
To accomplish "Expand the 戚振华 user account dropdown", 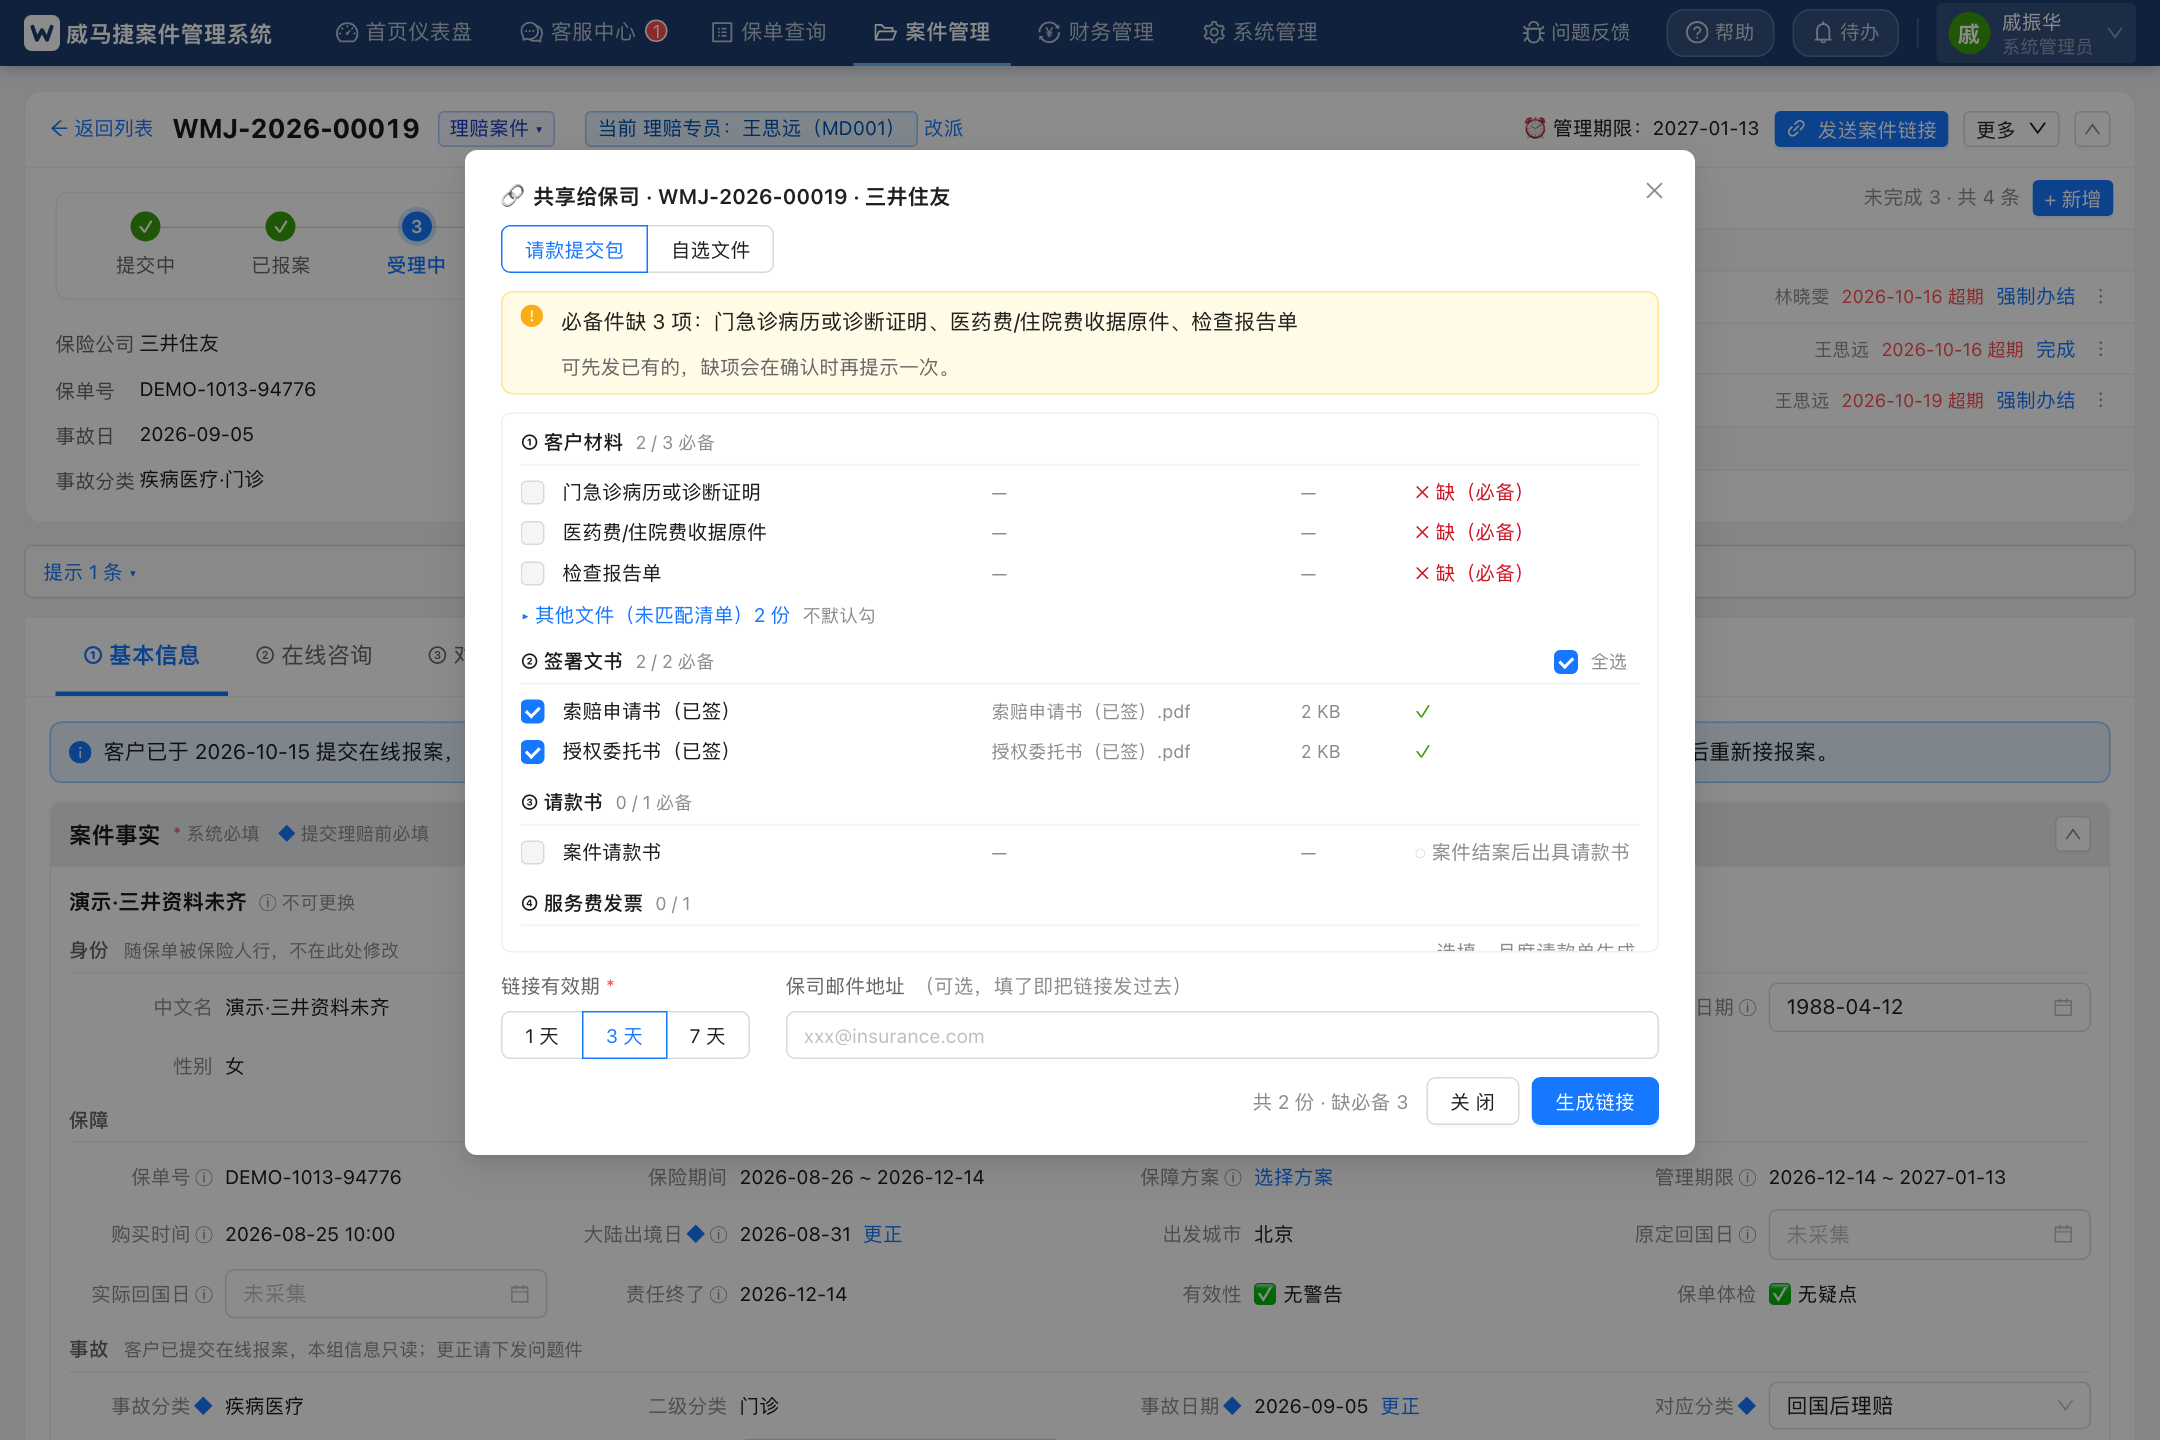I will coord(2035,33).
